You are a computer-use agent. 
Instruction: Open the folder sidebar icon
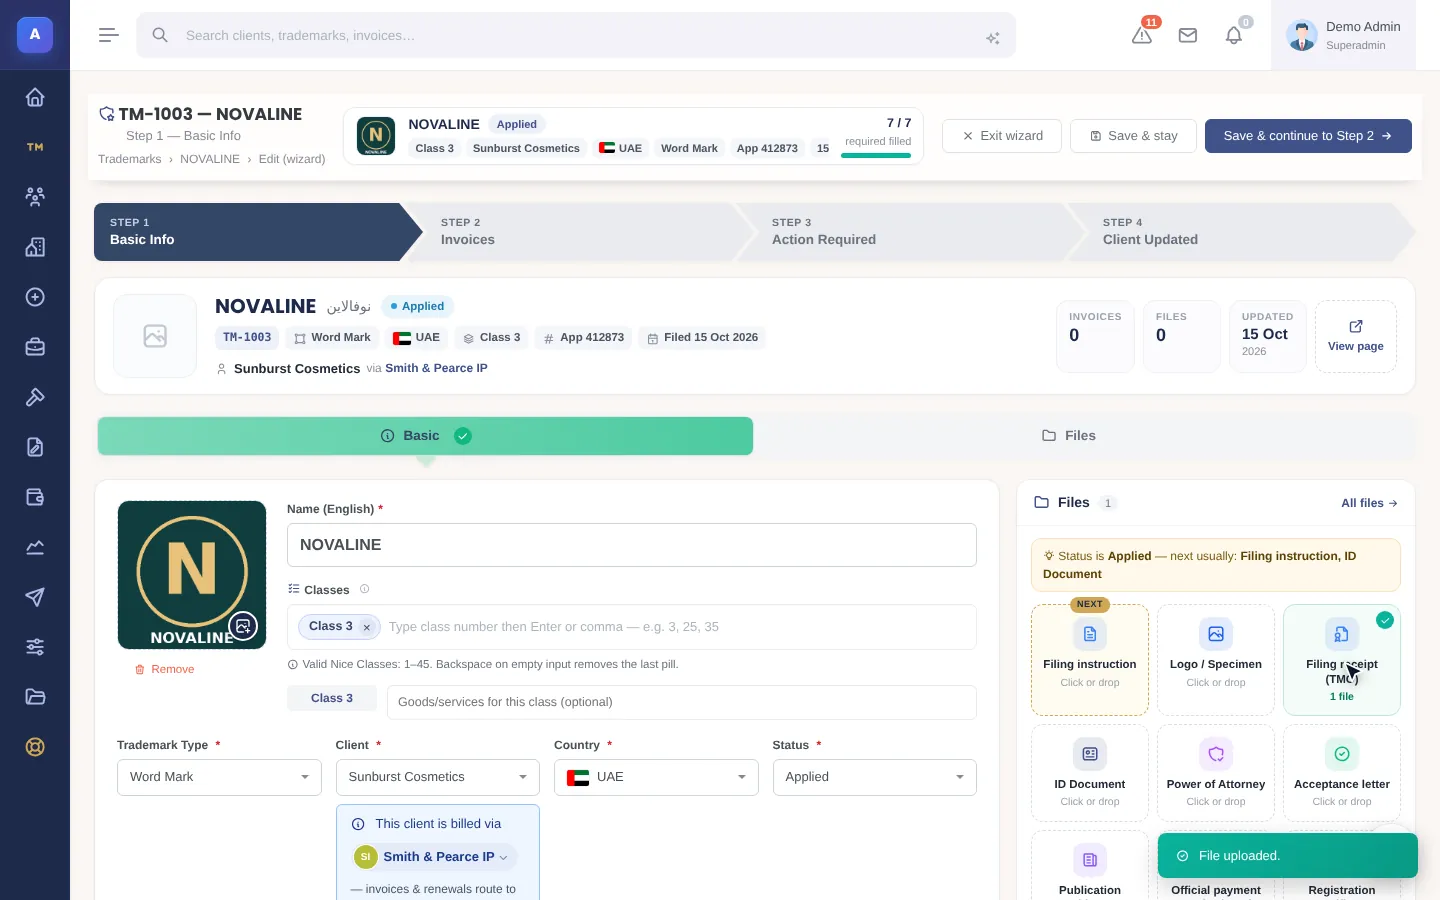point(35,697)
